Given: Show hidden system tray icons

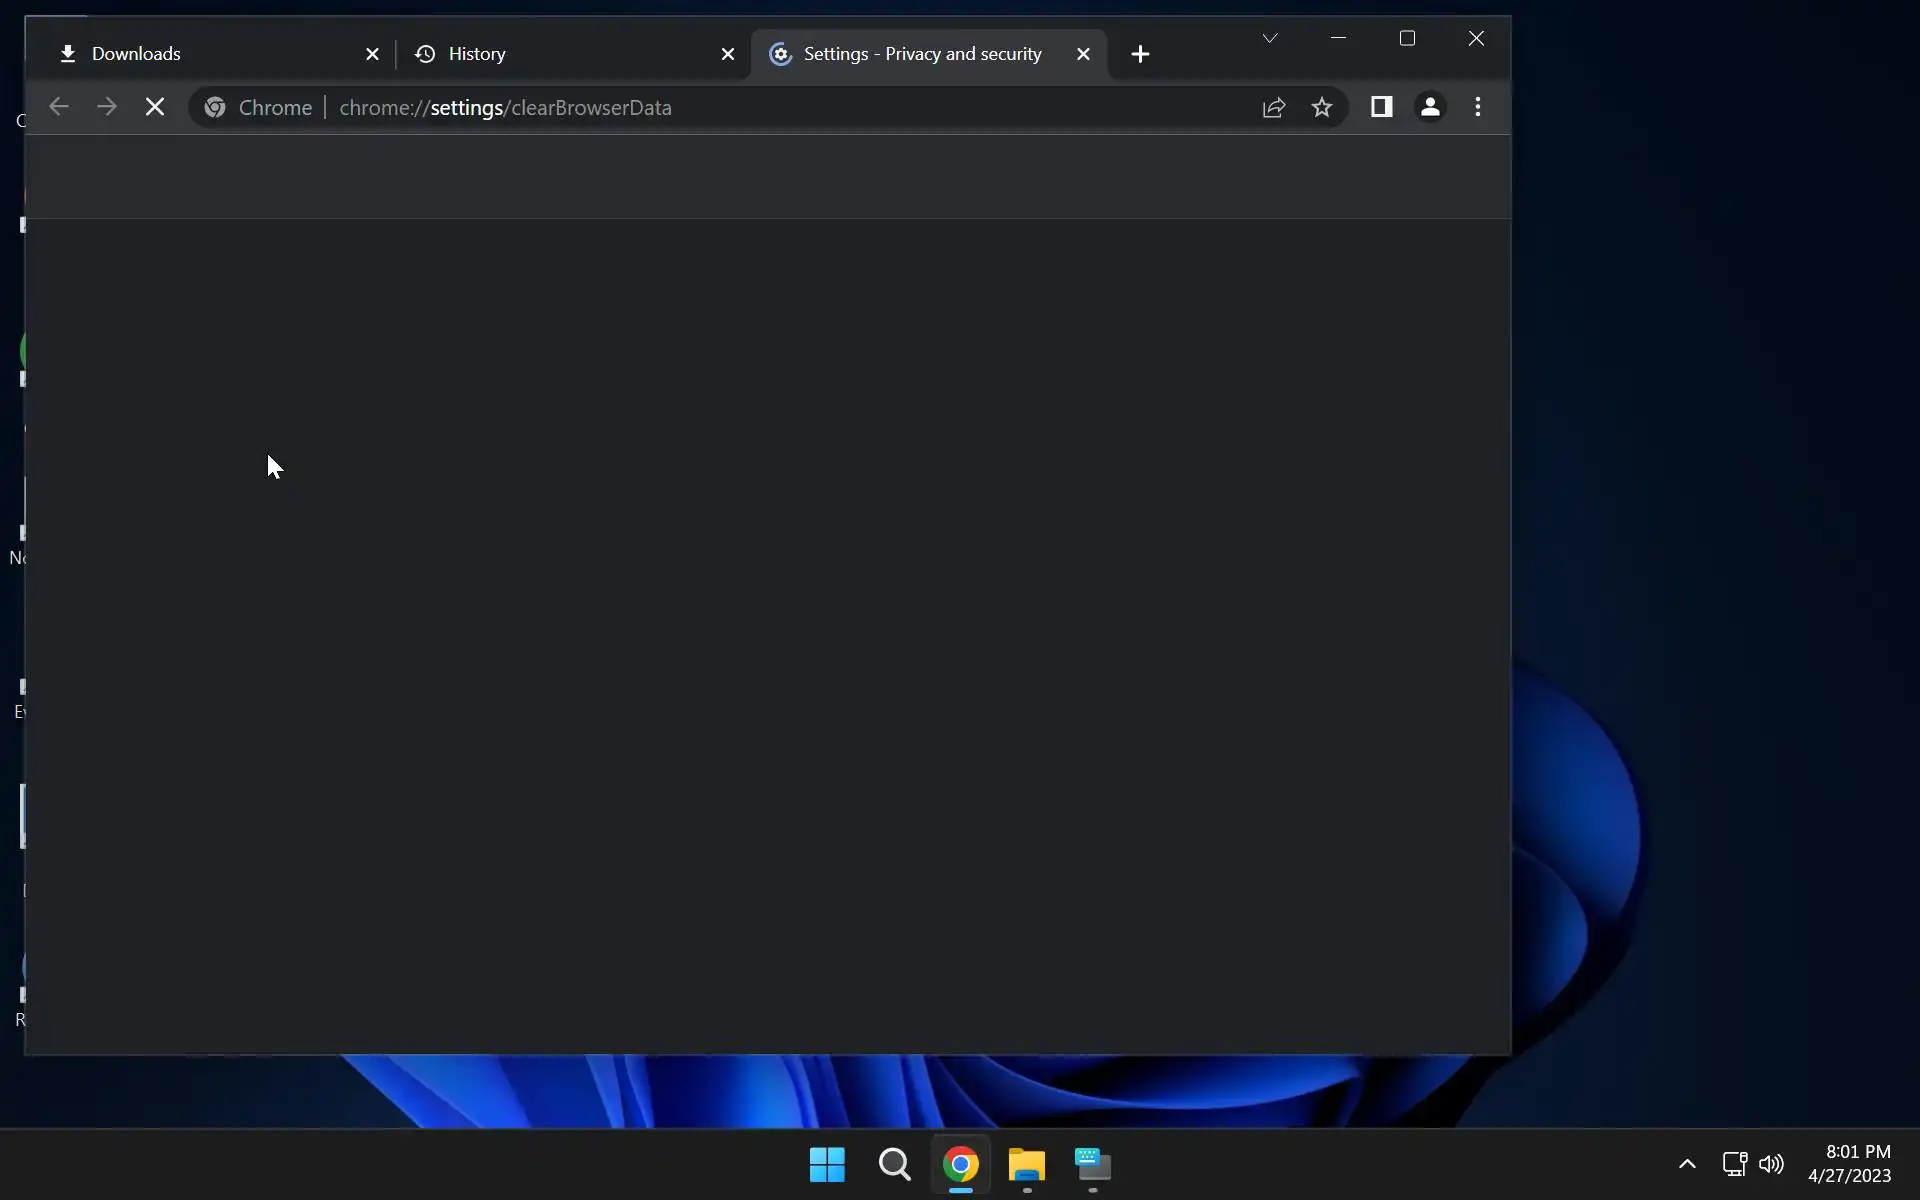Looking at the screenshot, I should point(1687,1163).
